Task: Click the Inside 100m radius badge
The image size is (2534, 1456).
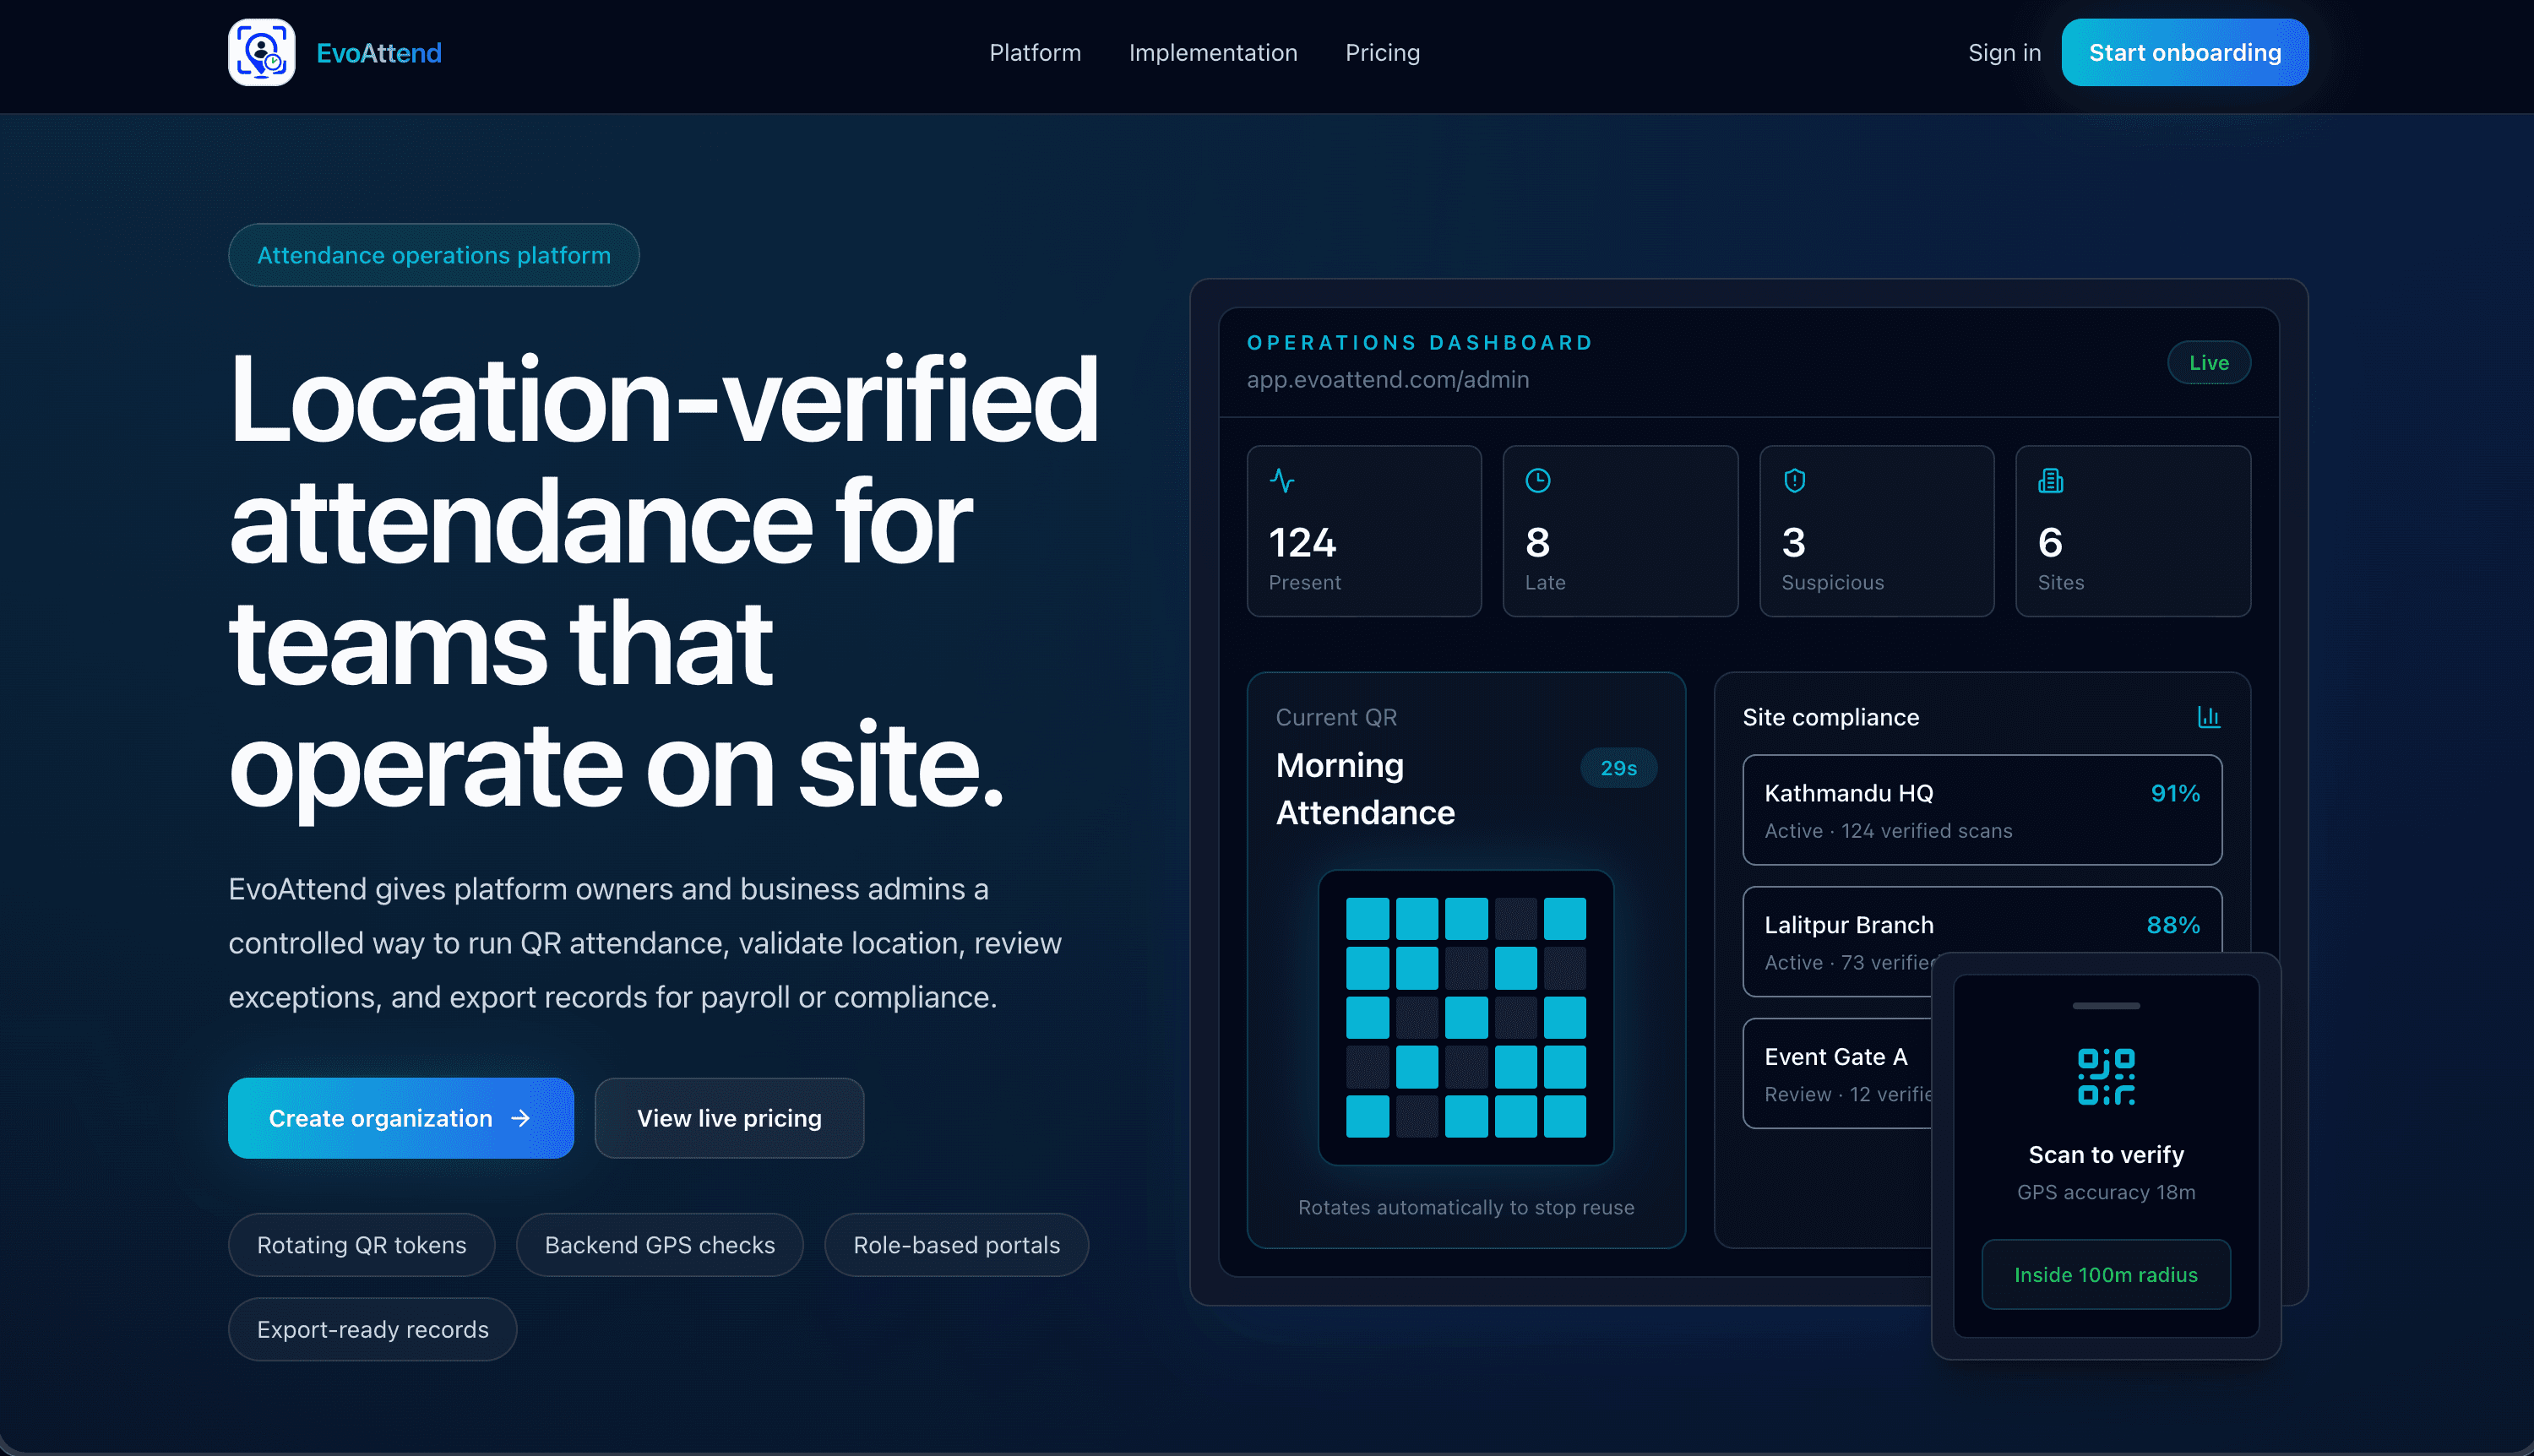Action: (x=2106, y=1274)
